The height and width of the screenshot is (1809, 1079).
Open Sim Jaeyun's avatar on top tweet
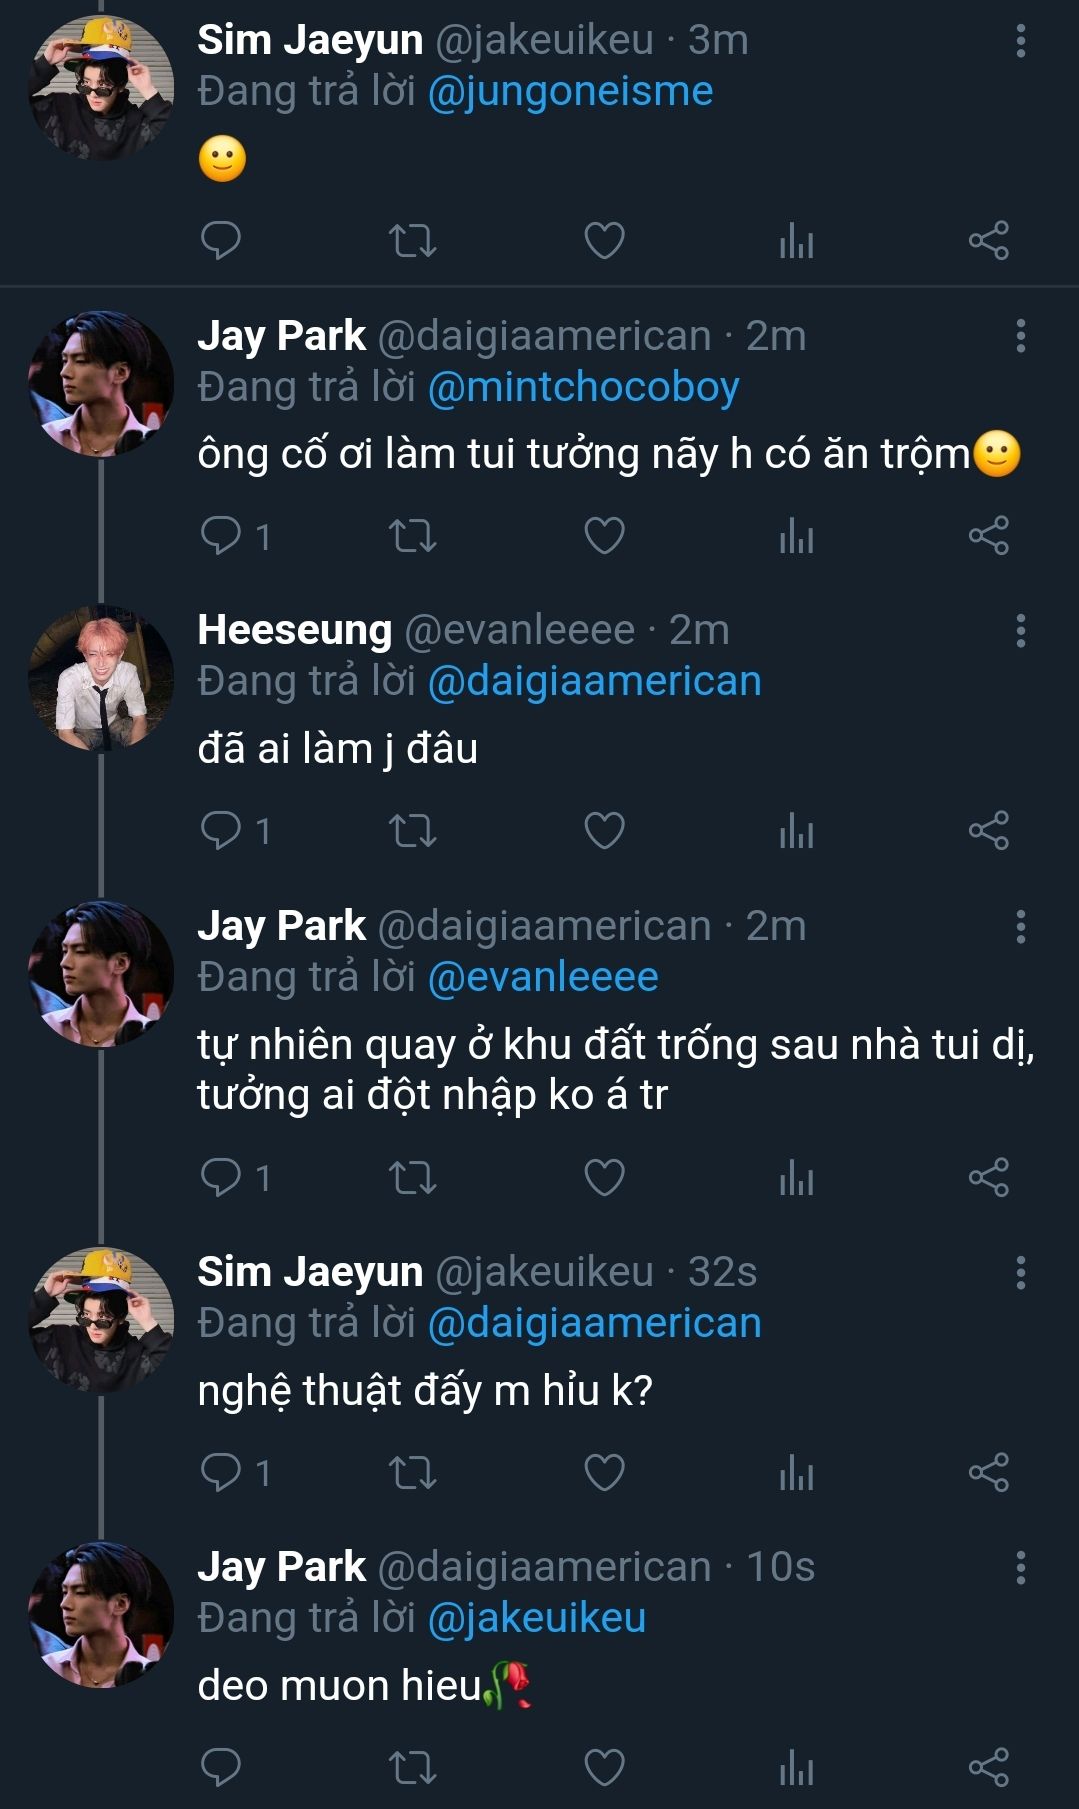(101, 88)
